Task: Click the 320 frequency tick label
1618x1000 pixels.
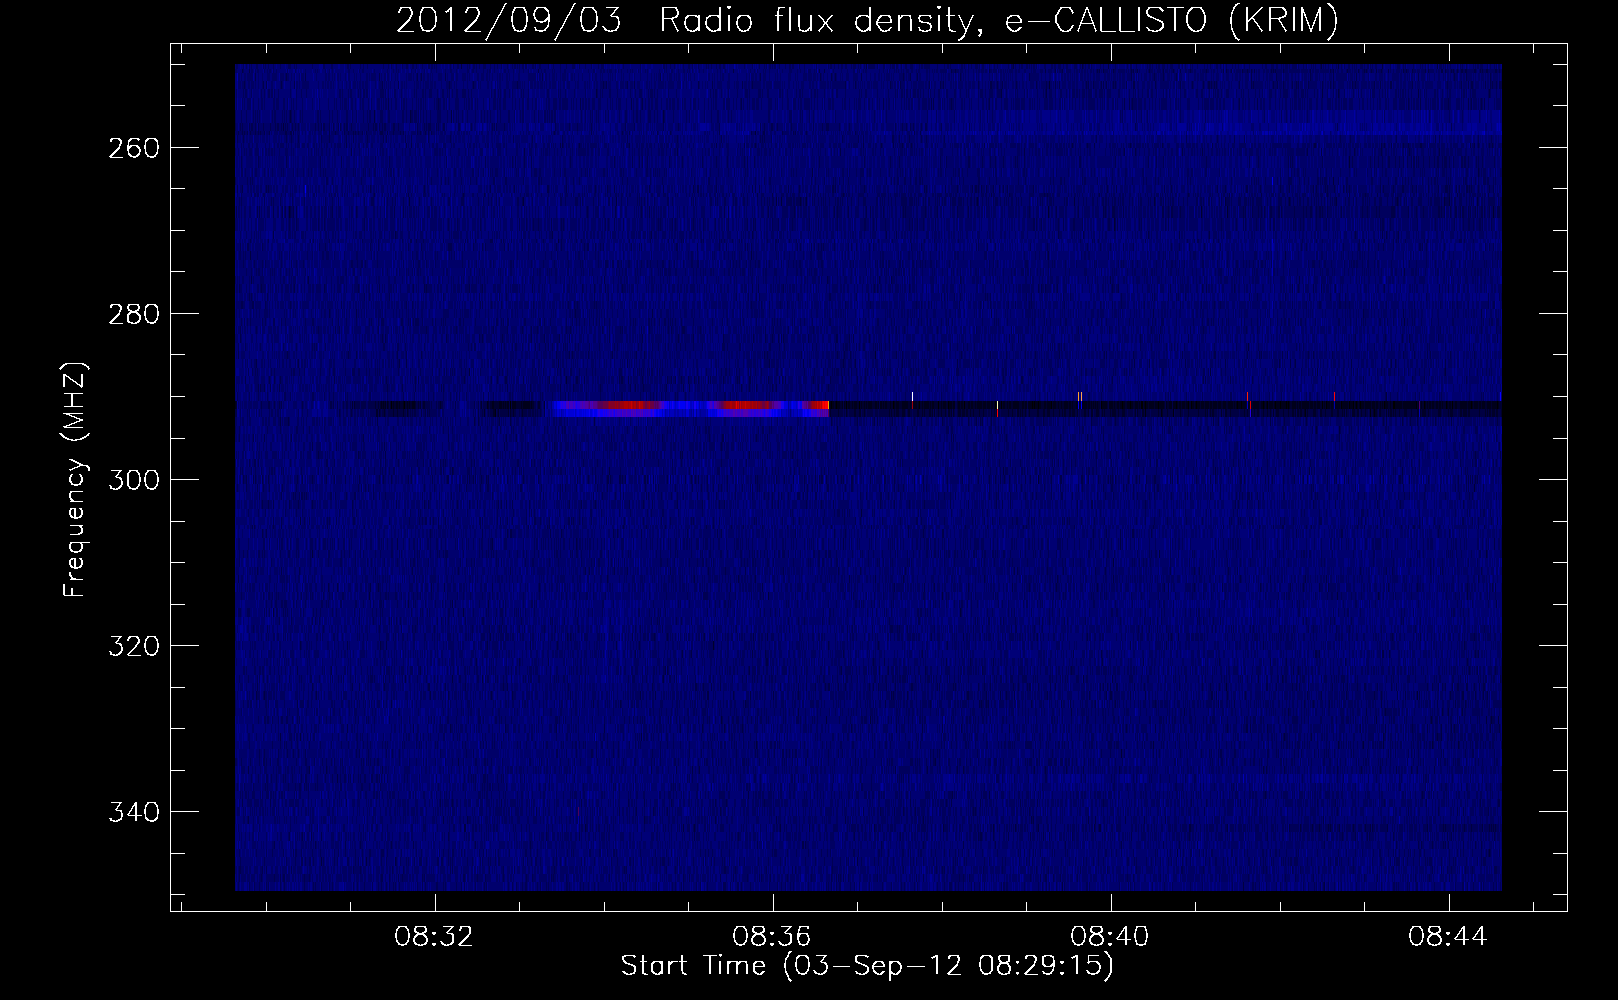Action: tap(133, 646)
